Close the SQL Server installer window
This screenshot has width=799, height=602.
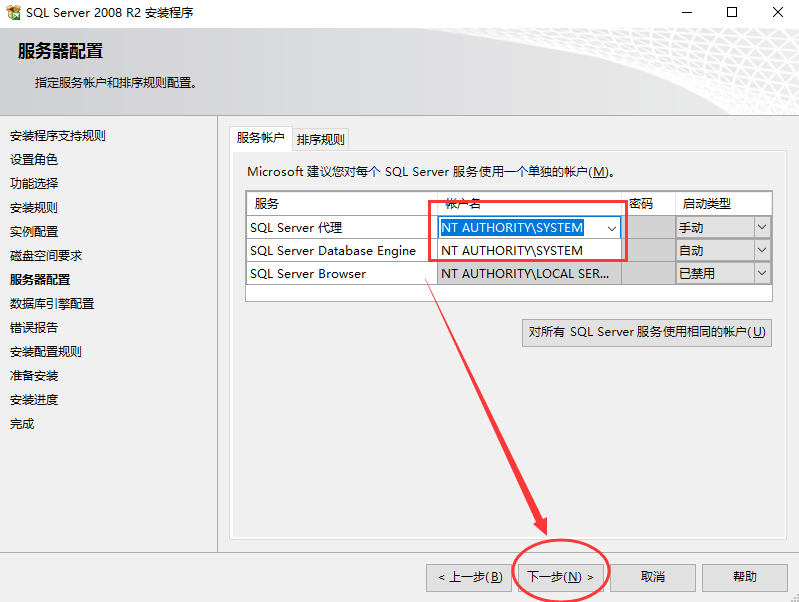(x=778, y=12)
